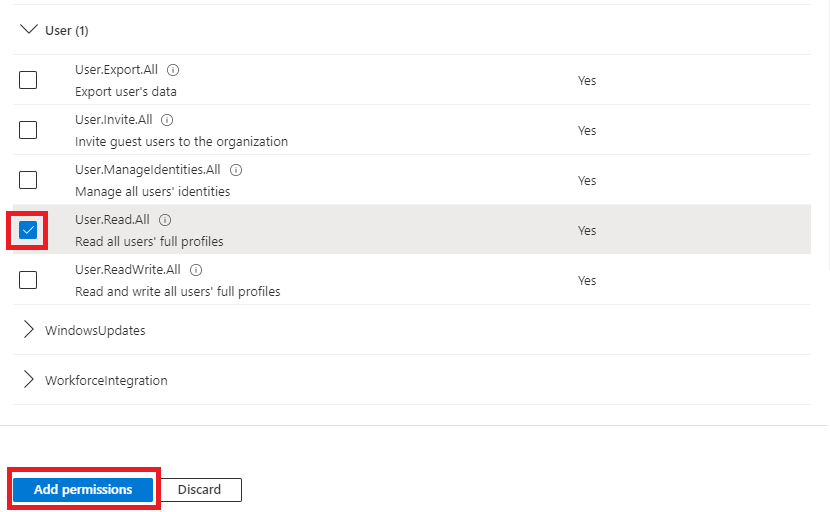Uncheck the selected User.Read.All checkbox

(x=28, y=230)
